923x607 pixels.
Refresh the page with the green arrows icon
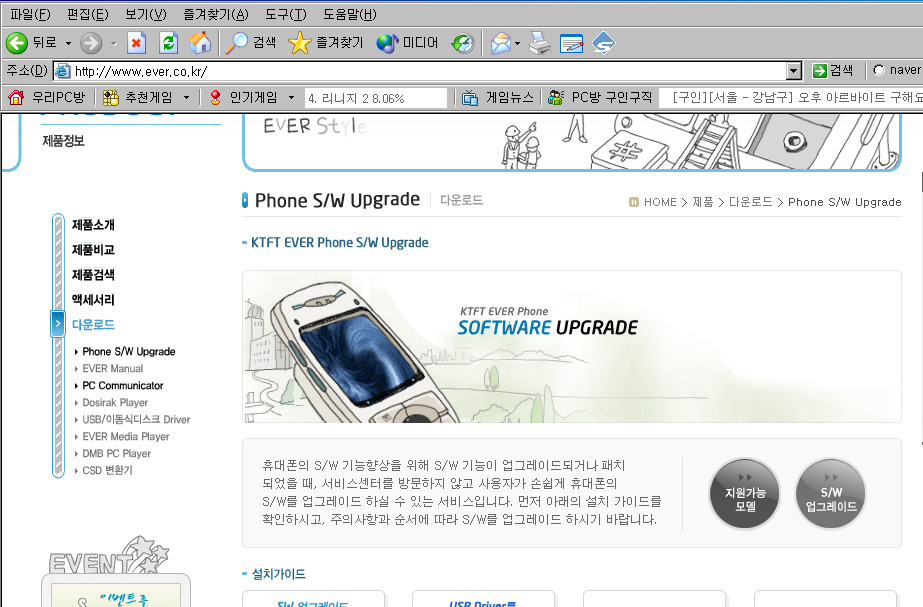[x=168, y=43]
